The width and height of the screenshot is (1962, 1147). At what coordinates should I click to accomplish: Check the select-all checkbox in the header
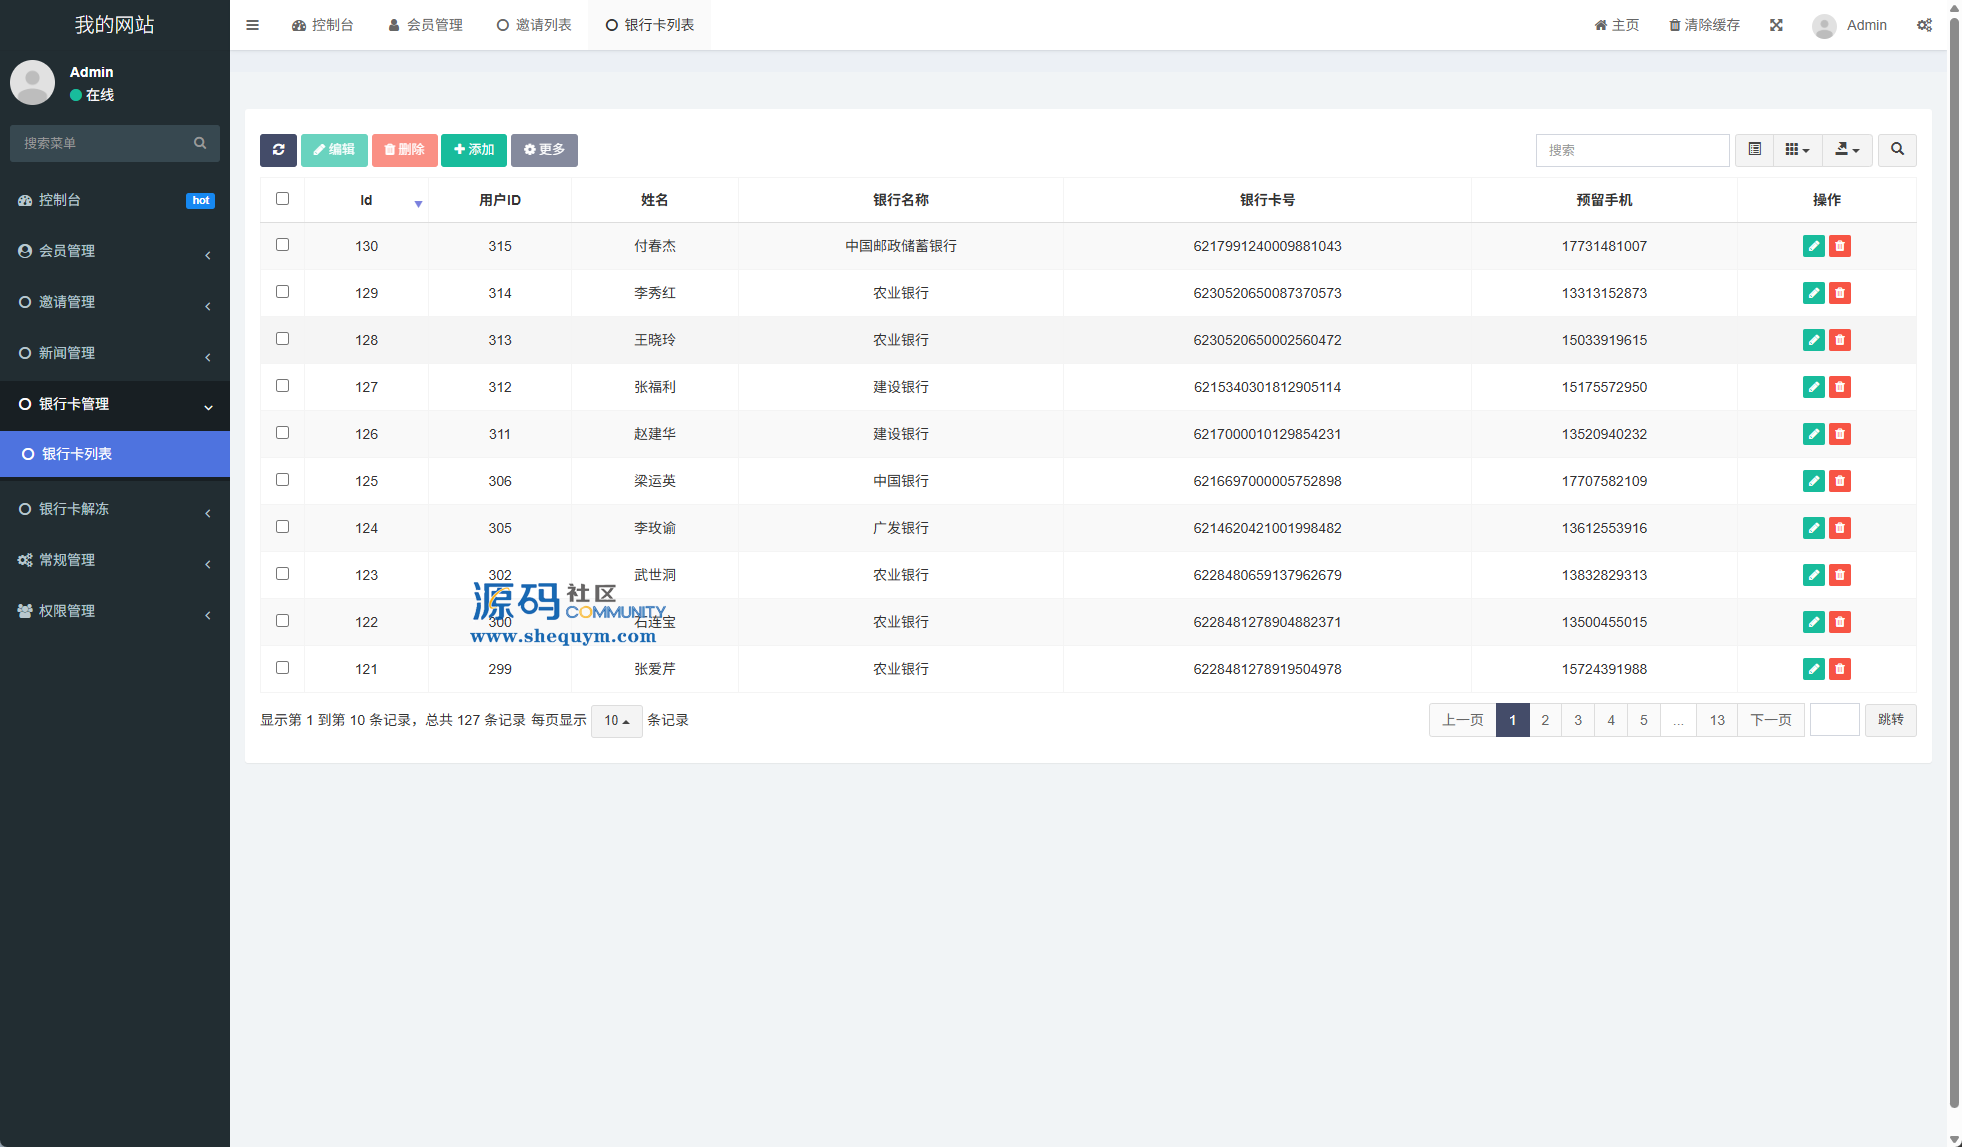[x=282, y=199]
